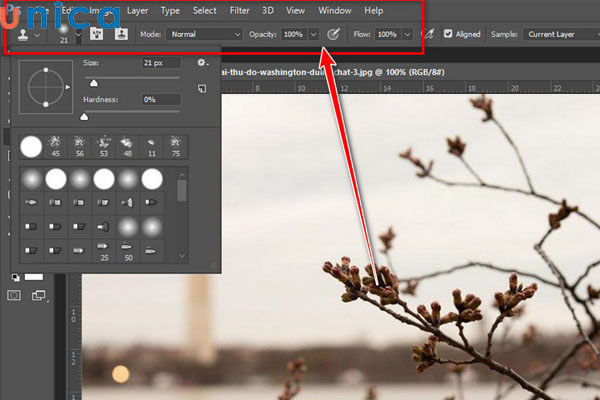Image resolution: width=600 pixels, height=400 pixels.
Task: Click the Clone Stamp tool preset icon
Action: [21, 34]
